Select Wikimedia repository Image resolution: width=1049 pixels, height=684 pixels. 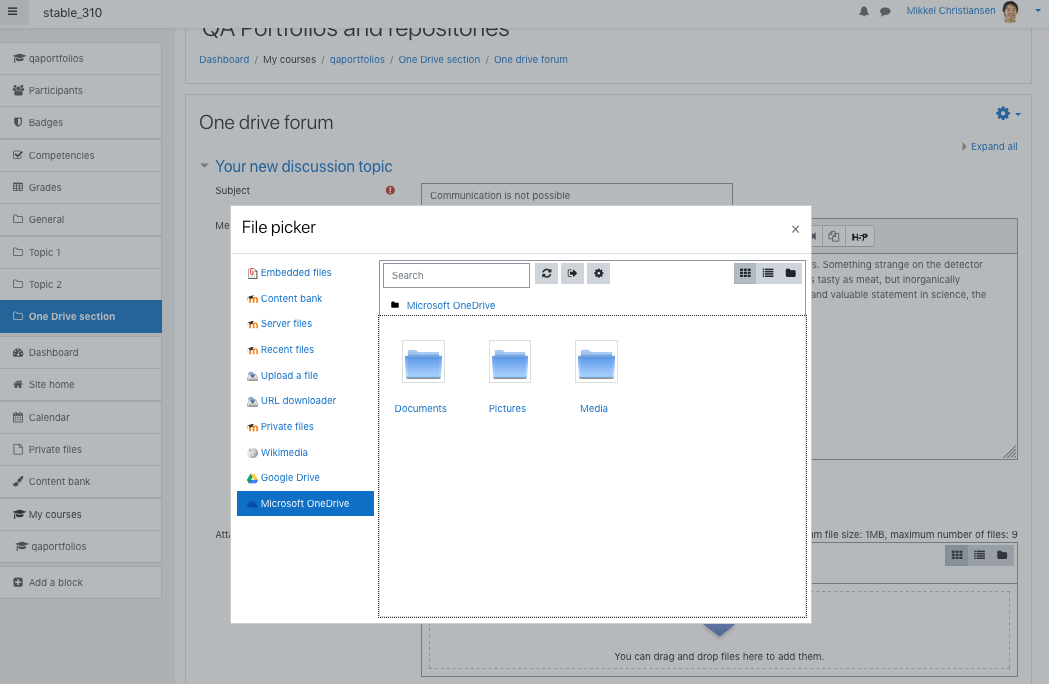pyautogui.click(x=284, y=452)
